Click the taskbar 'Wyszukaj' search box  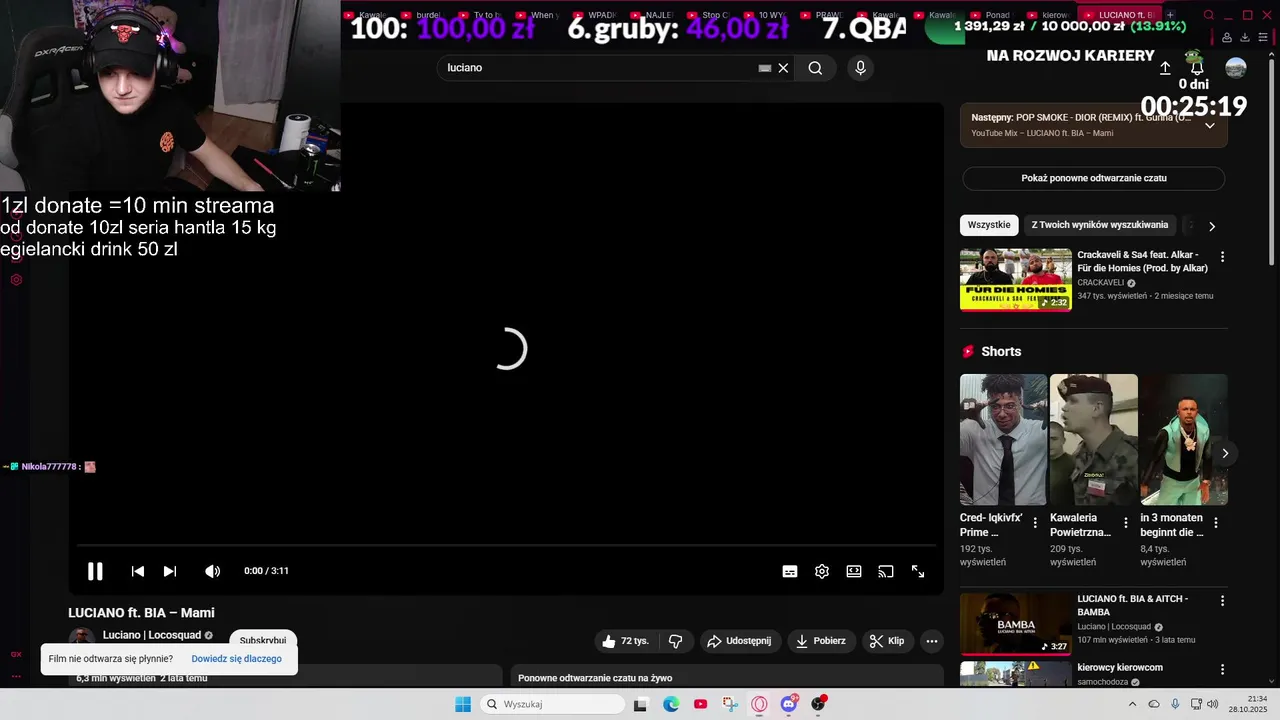553,704
